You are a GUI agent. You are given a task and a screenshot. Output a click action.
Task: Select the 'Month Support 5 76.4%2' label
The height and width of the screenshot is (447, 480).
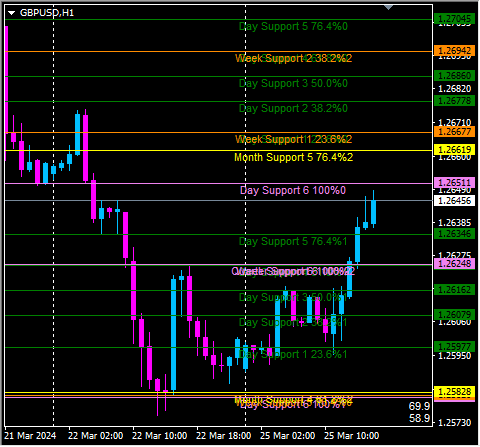293,157
